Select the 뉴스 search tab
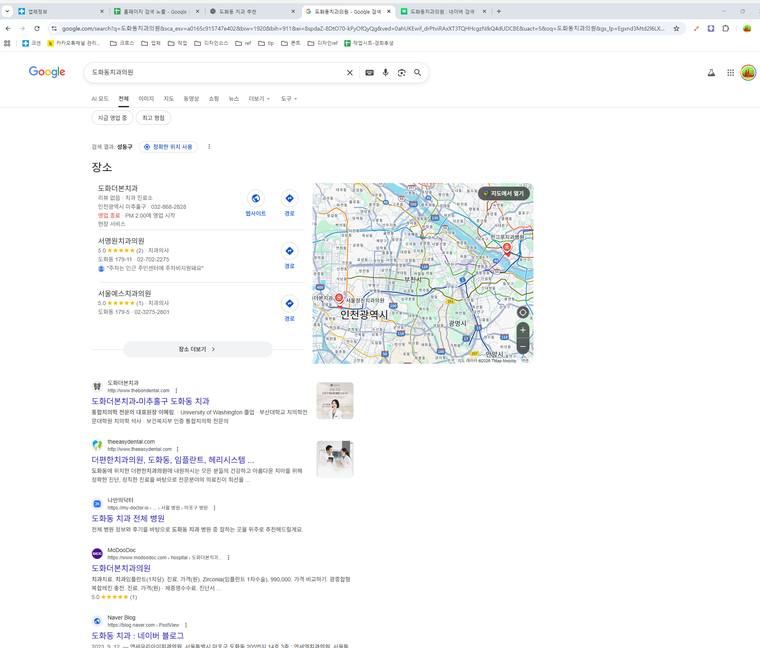This screenshot has height=648, width=760. click(234, 98)
